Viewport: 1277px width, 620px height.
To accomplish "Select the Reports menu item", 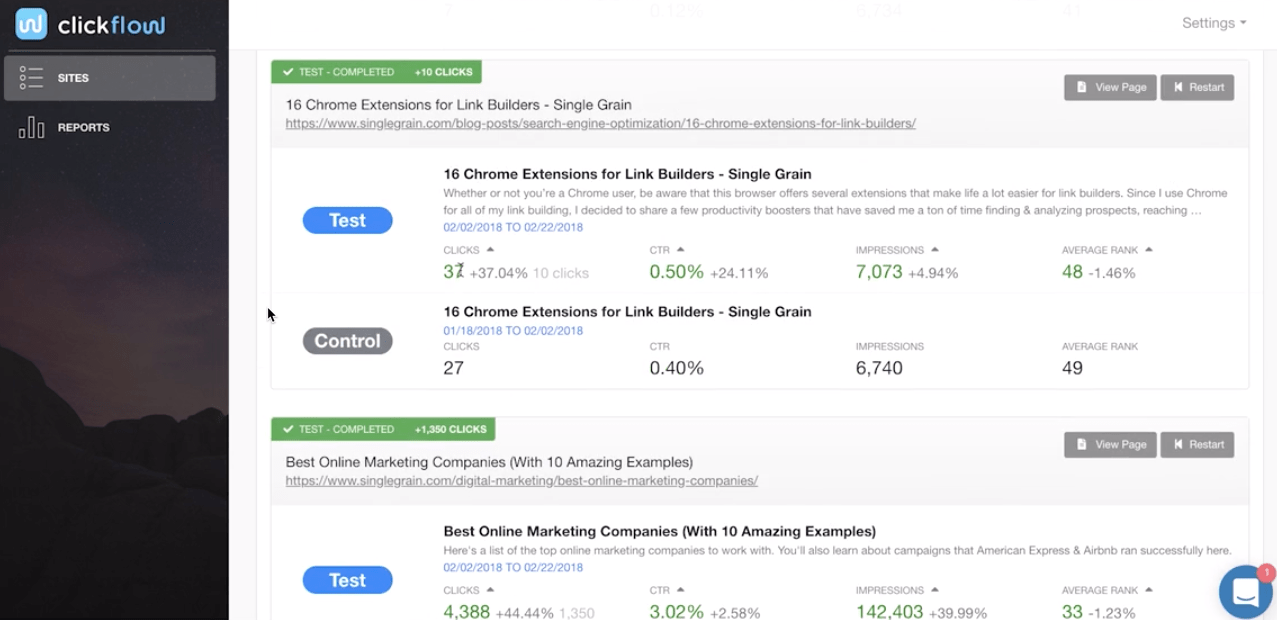I will (84, 128).
